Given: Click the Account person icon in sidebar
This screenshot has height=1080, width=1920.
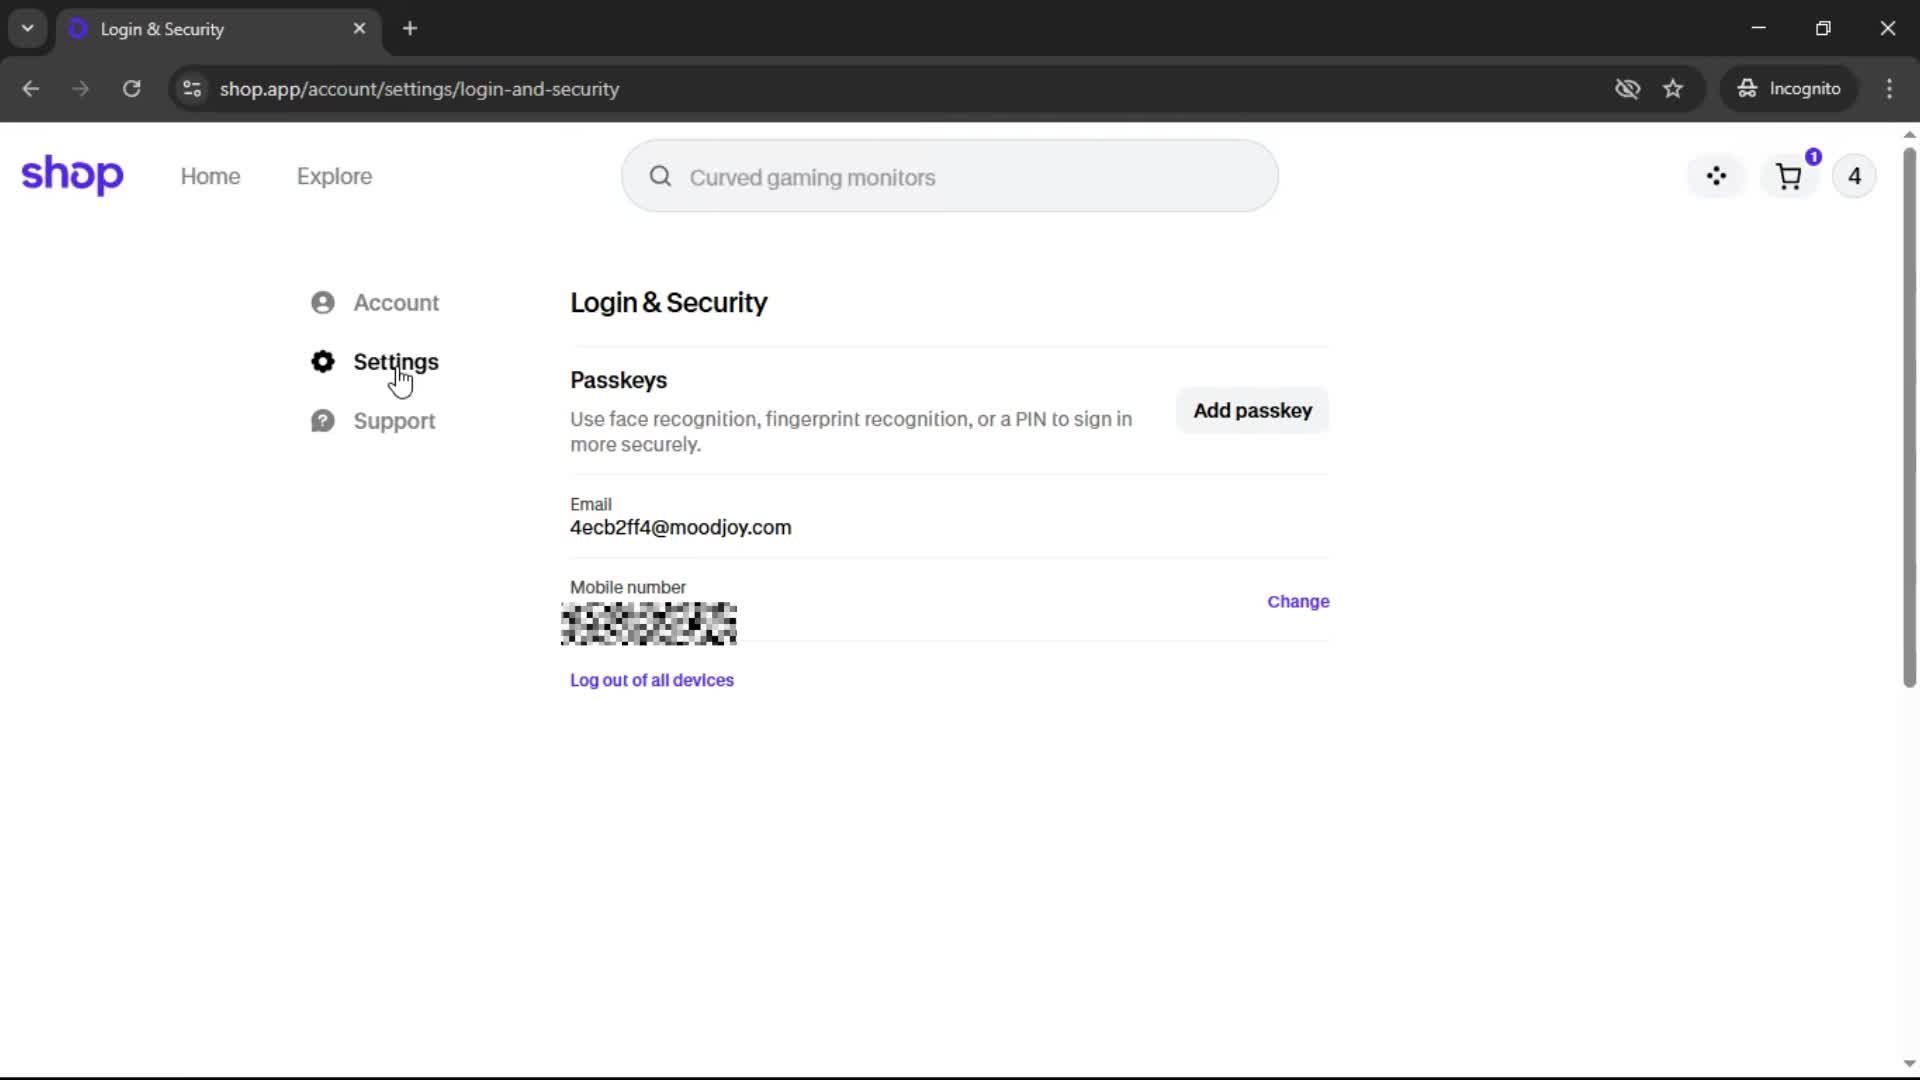Looking at the screenshot, I should coord(322,302).
